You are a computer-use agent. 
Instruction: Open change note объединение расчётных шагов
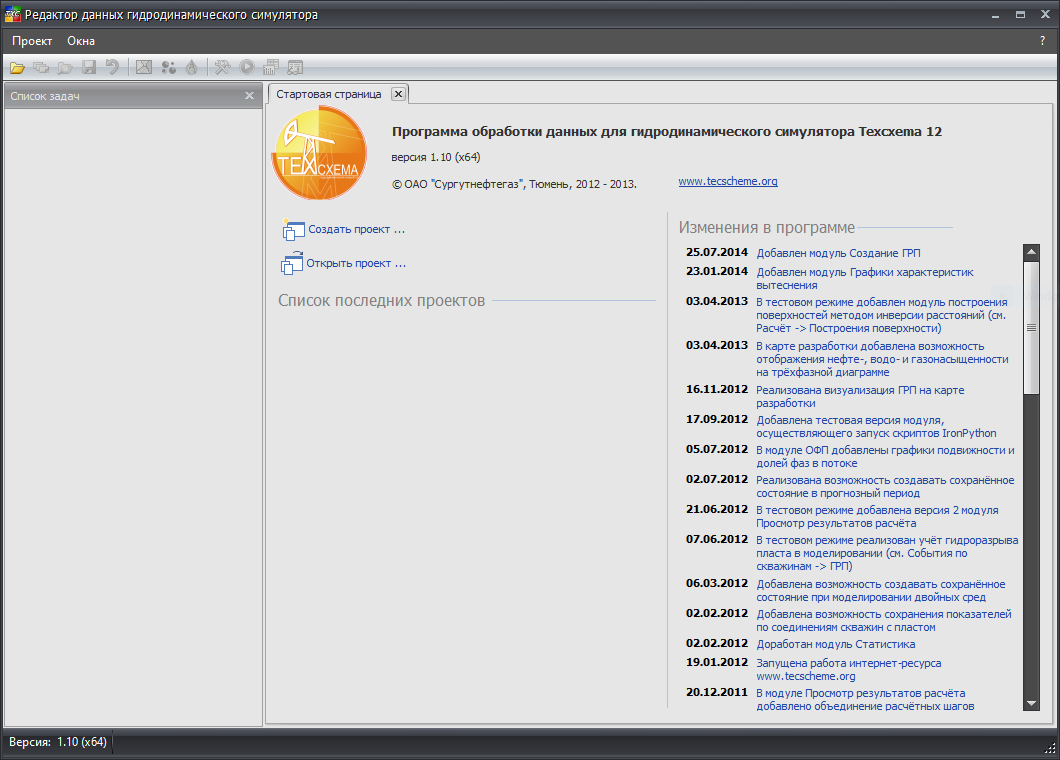(865, 700)
